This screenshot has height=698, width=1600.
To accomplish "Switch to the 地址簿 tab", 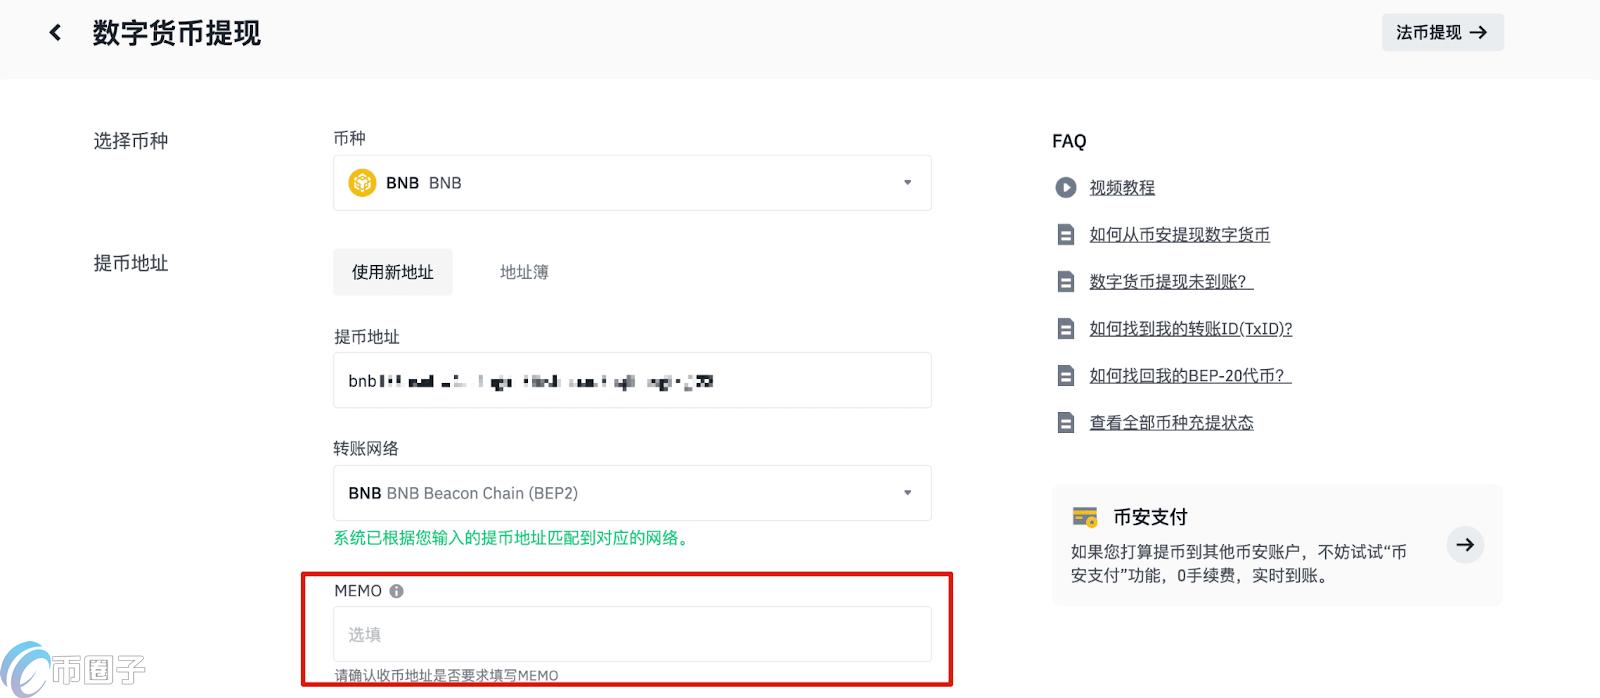I will pos(524,272).
